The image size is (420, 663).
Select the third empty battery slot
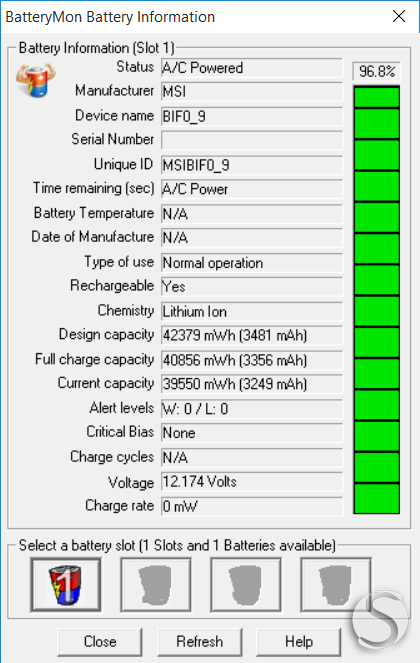(246, 584)
